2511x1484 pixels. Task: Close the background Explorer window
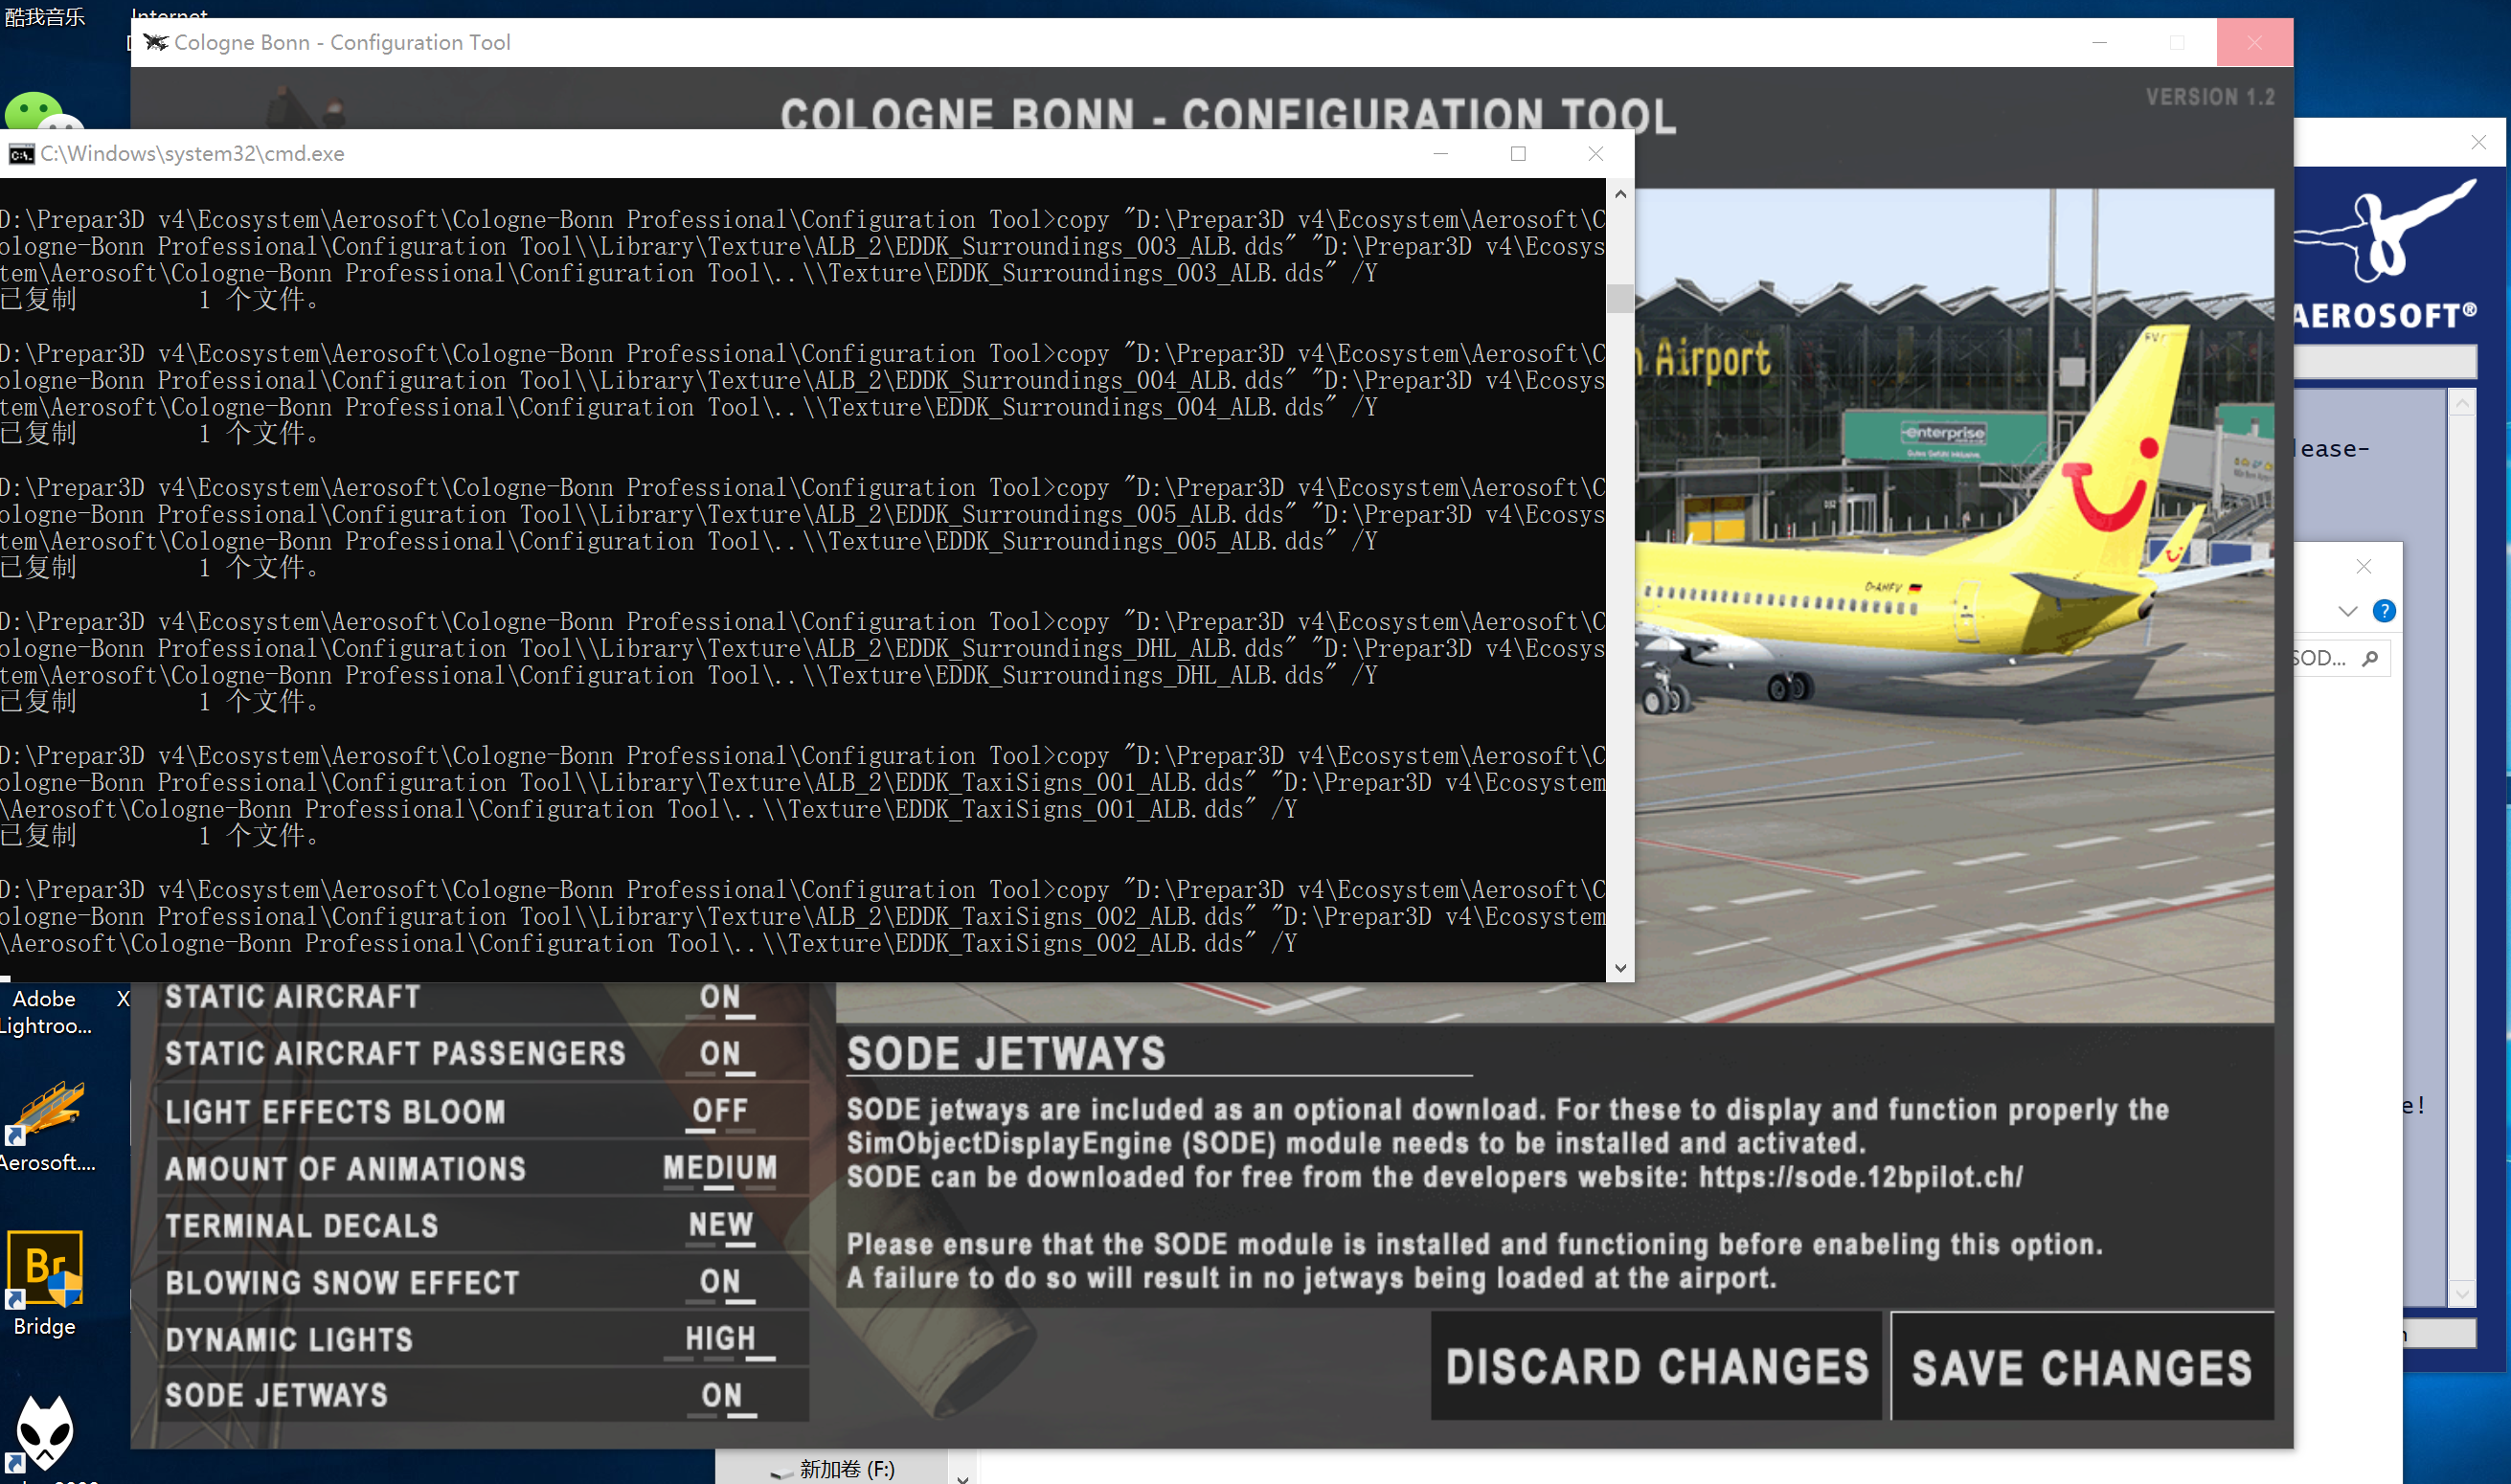[x=2363, y=567]
